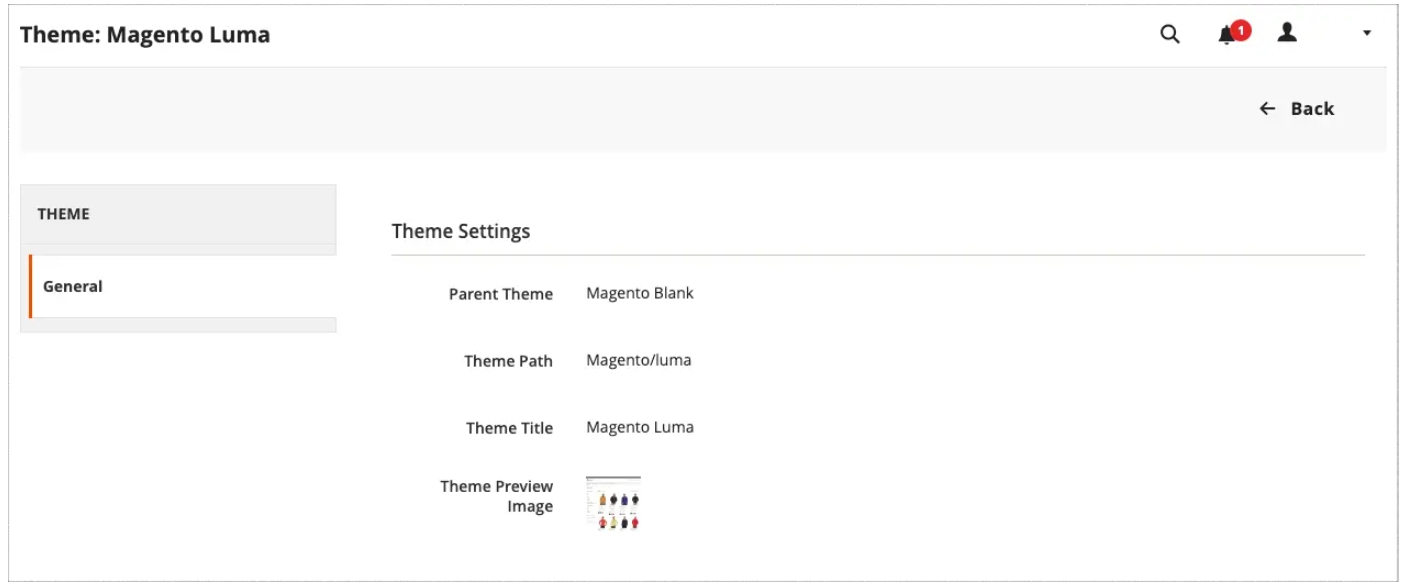Click the Theme Preview Image label
Screen dimensions: 1411x588
[497, 496]
